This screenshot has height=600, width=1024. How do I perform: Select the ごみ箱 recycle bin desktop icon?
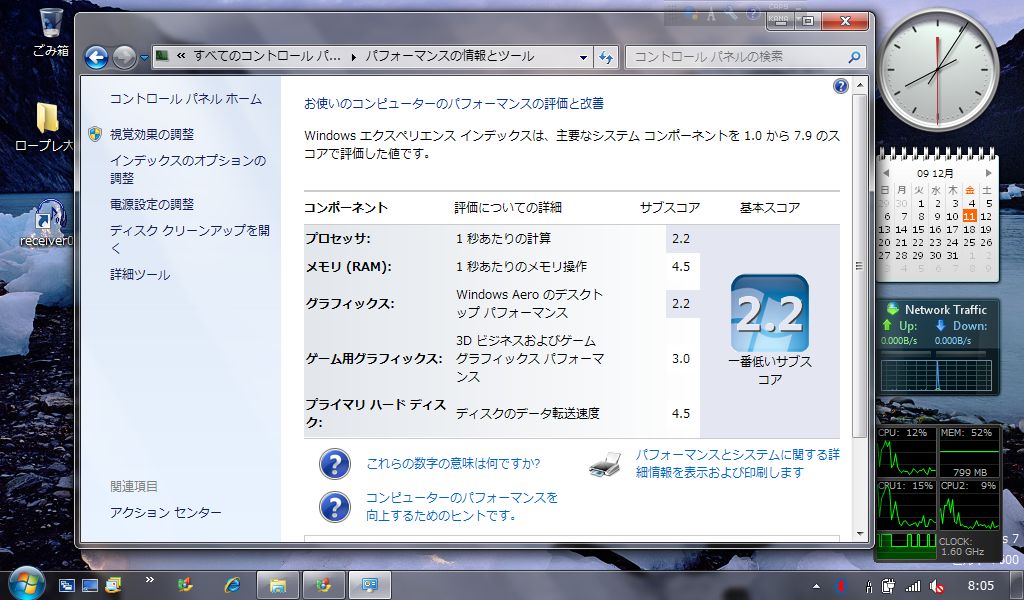[51, 32]
